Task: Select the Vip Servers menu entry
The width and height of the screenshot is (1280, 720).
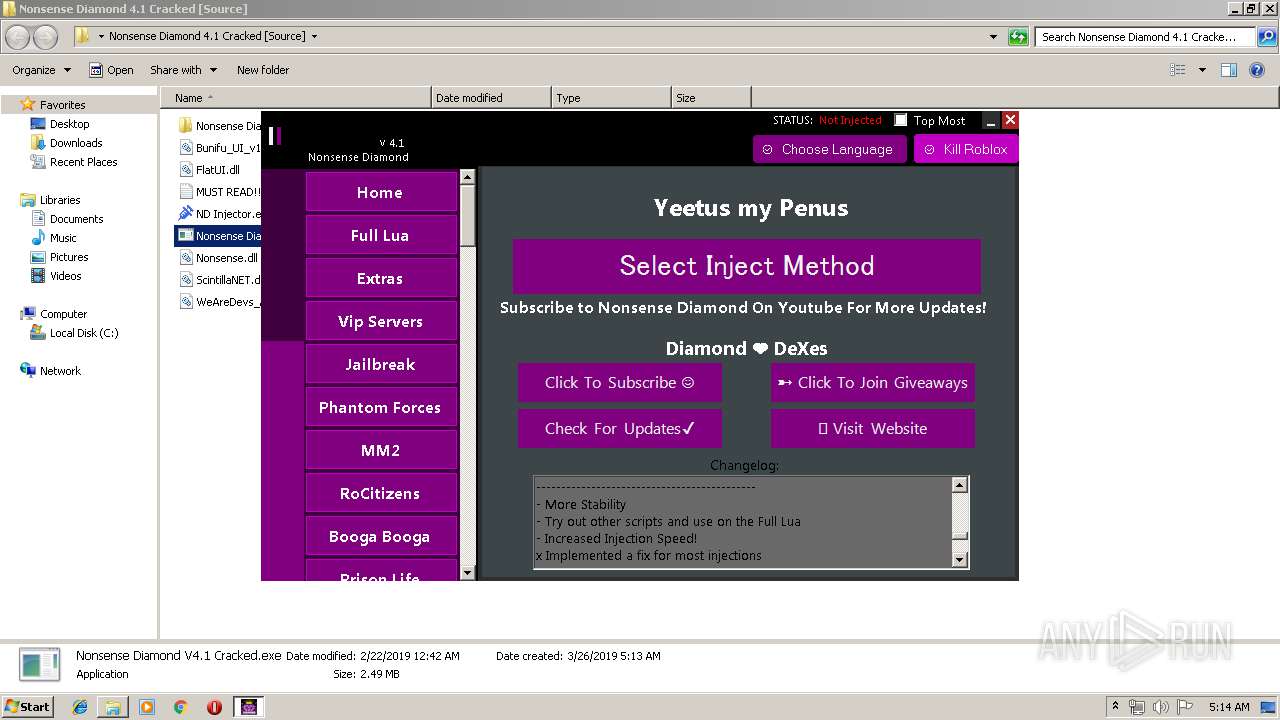Action: [380, 321]
